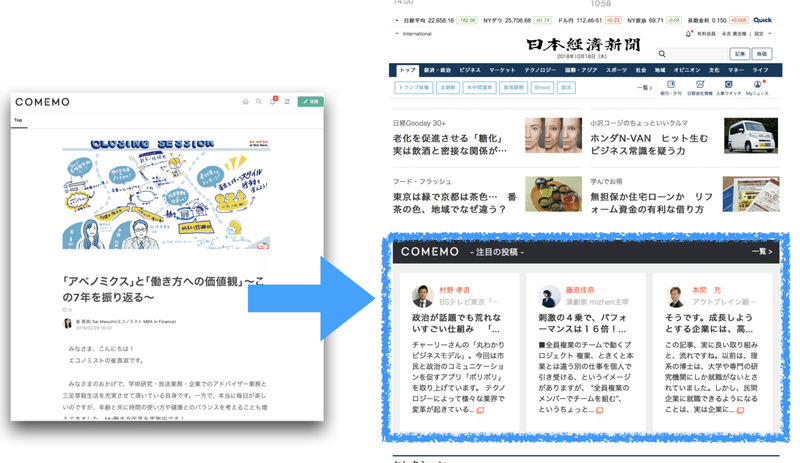This screenshot has width=800, height=463.
Task: Click the 貿易摩擦 topic tag
Action: click(513, 88)
